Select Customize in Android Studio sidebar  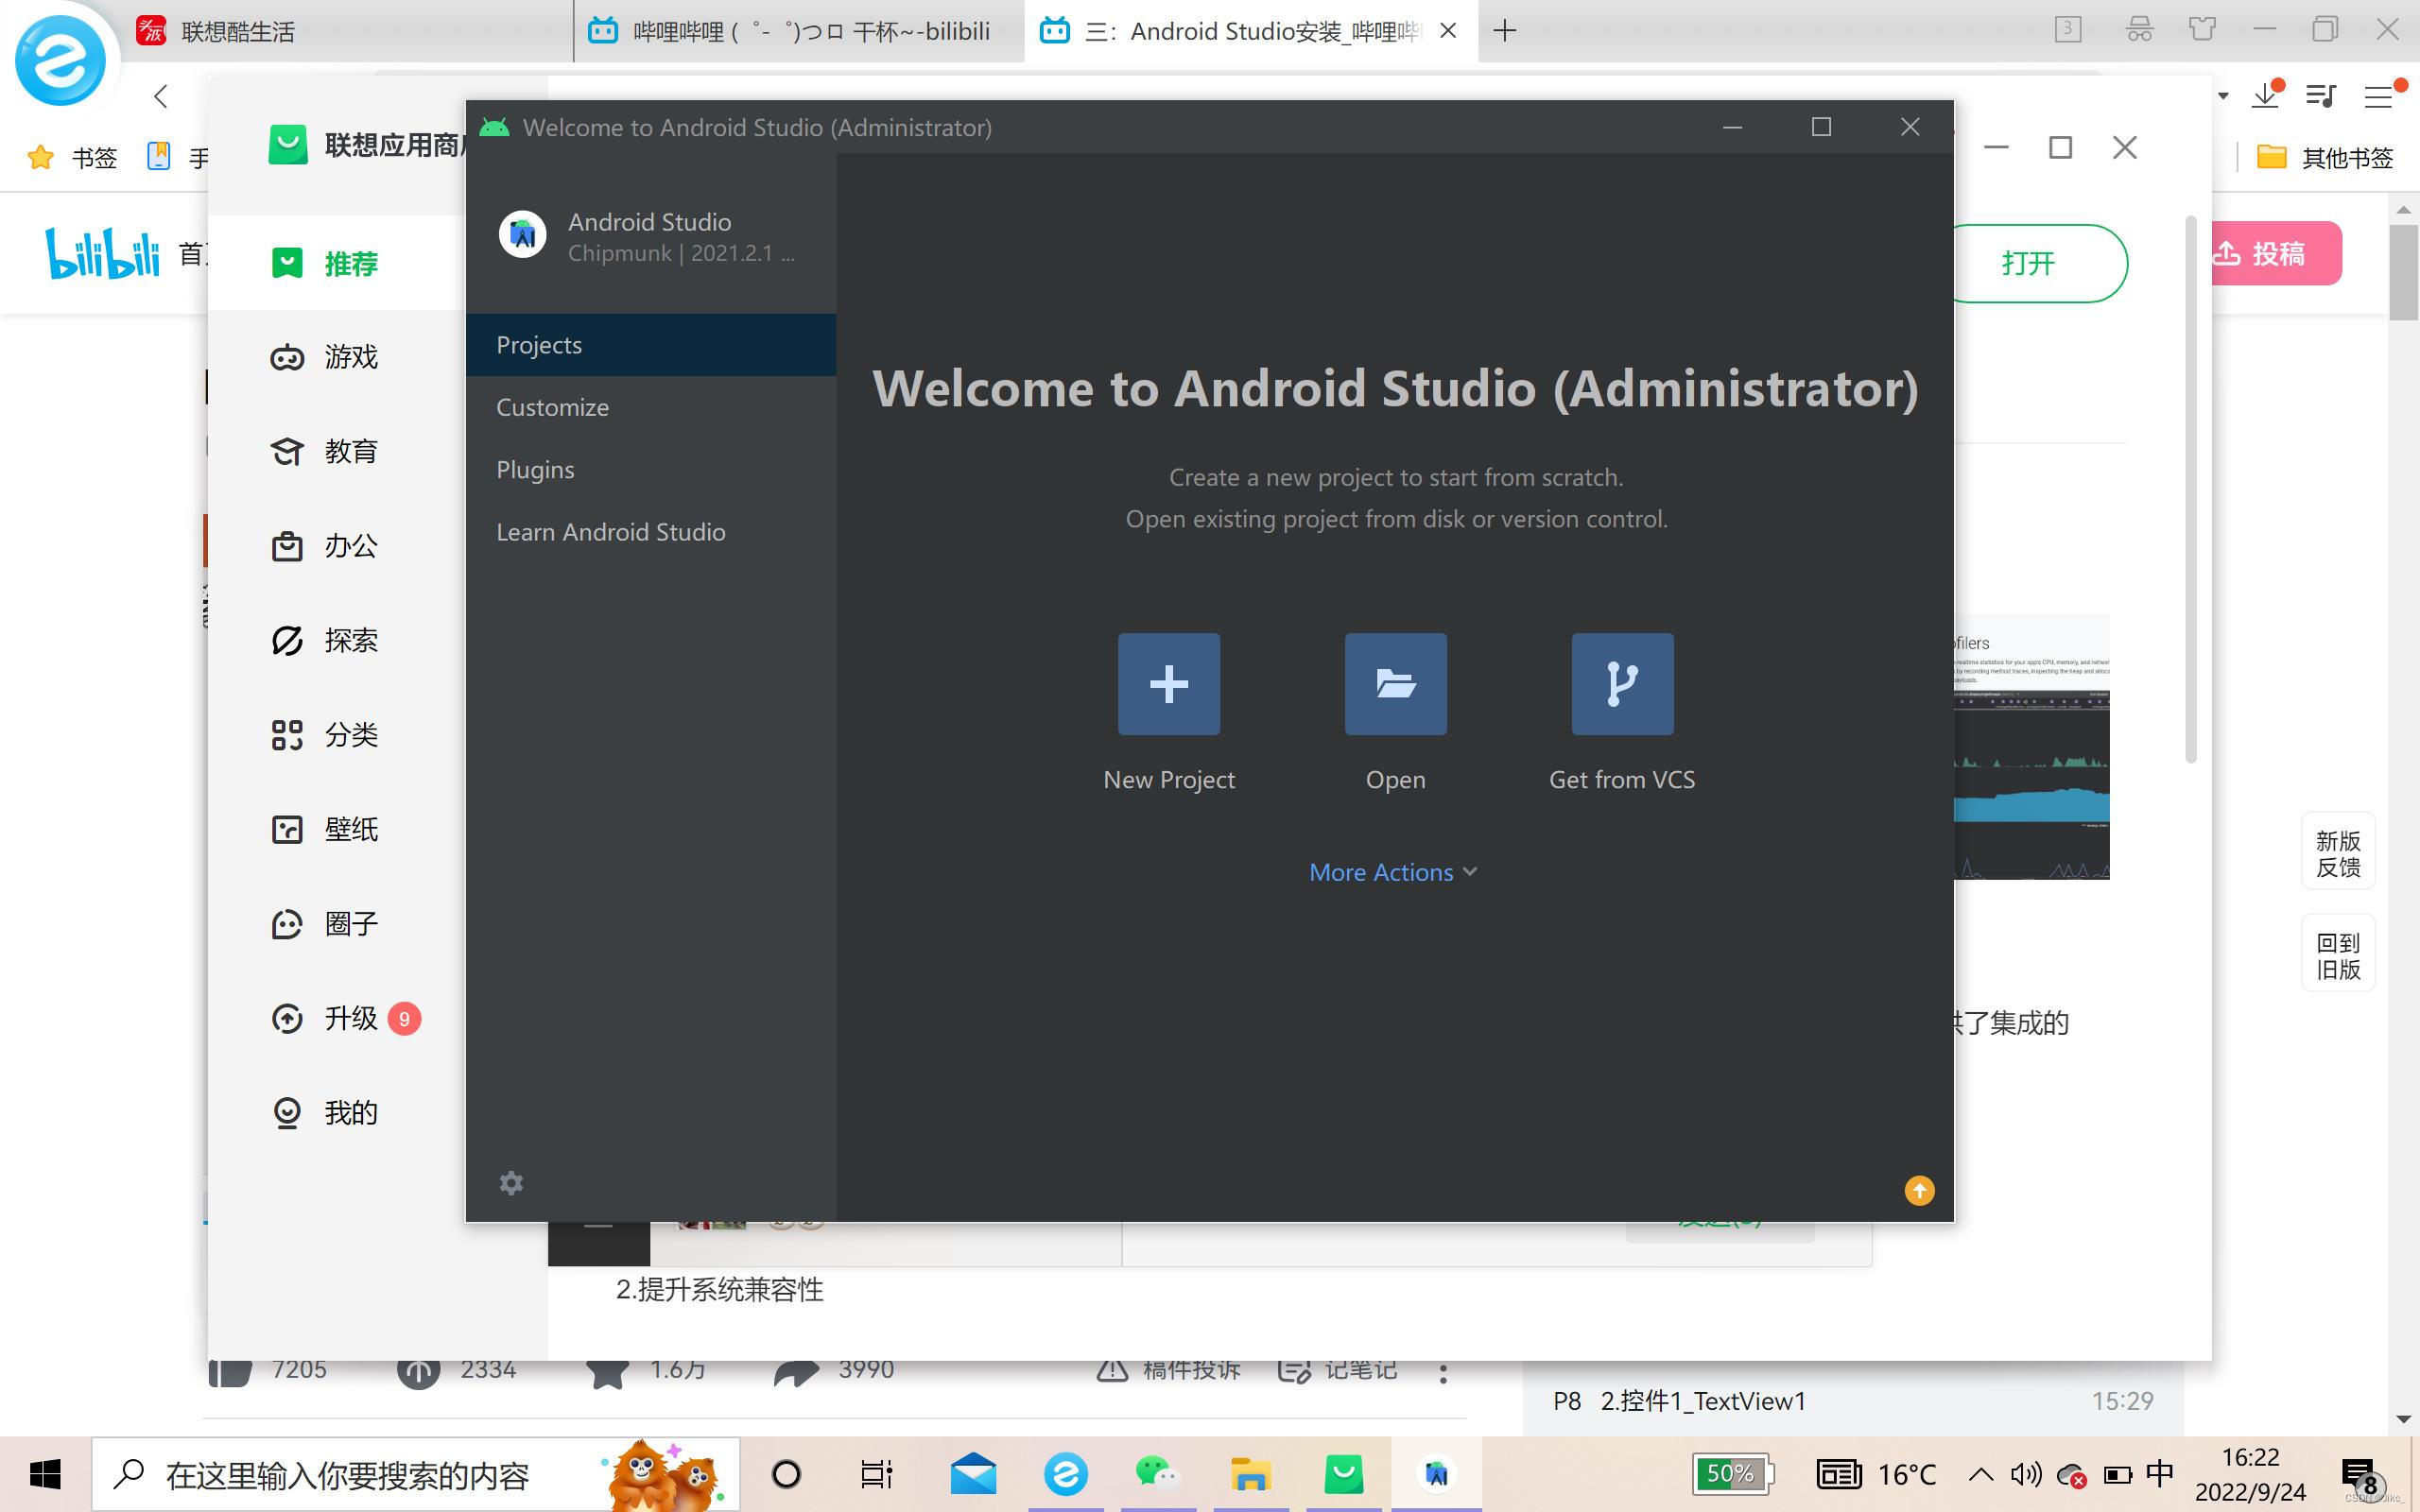[x=651, y=407]
